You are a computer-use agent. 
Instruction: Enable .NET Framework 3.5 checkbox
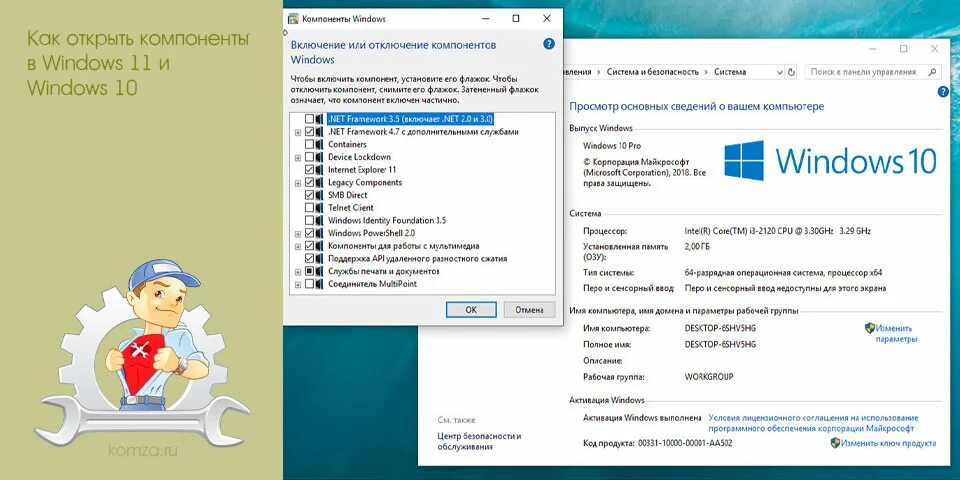click(x=309, y=119)
